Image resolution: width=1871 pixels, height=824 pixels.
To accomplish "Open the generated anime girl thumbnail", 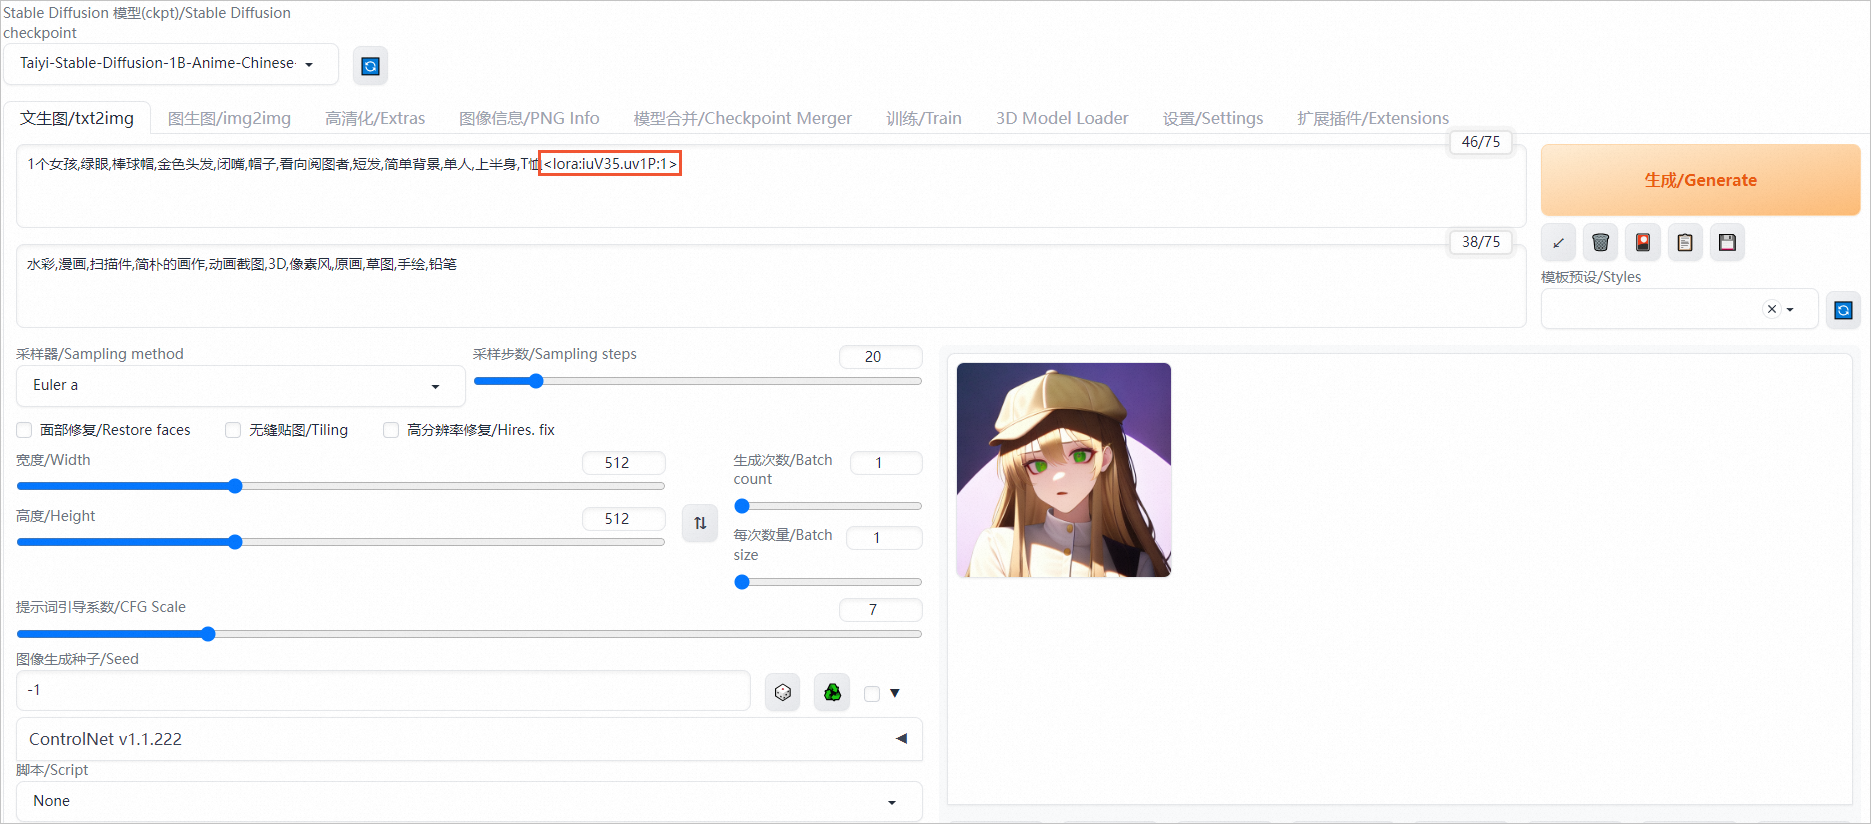I will tap(1064, 470).
